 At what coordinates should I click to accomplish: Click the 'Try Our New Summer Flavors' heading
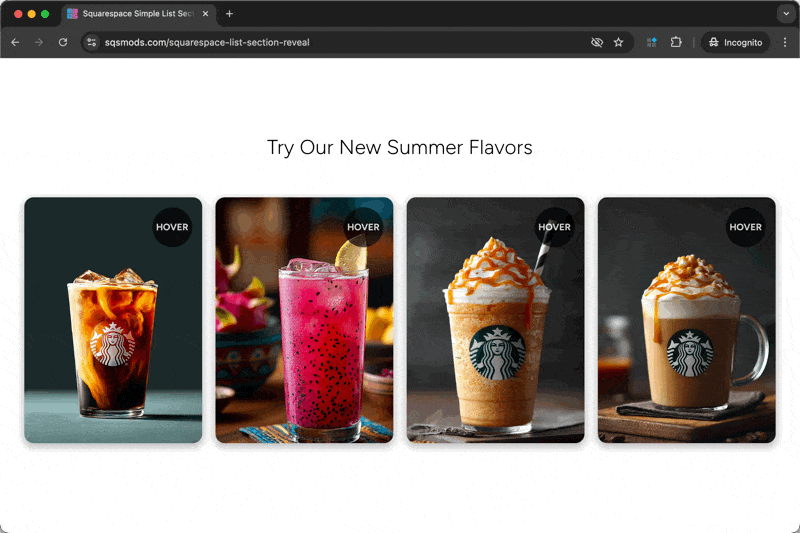399,147
